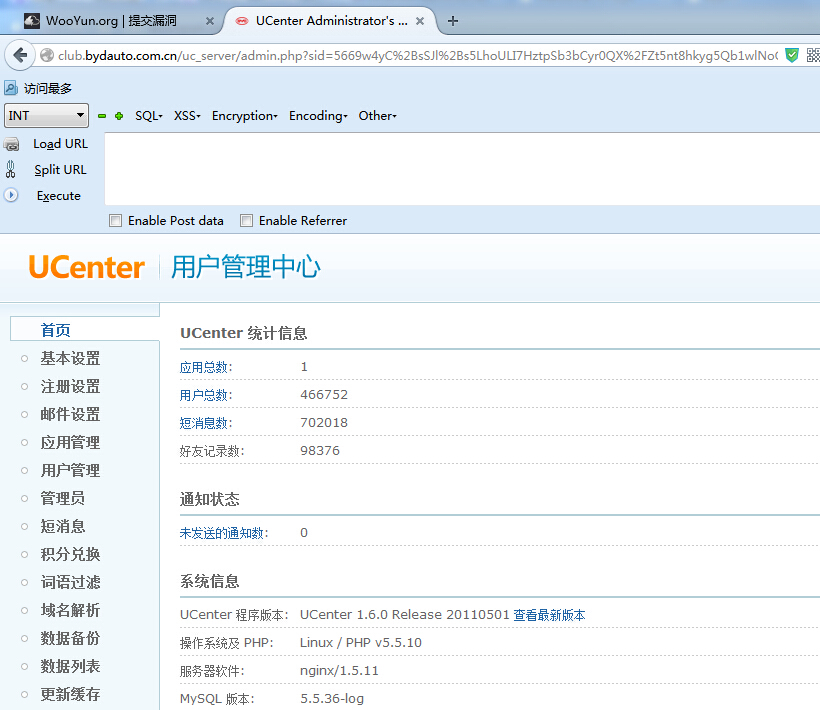Click the Execute blue play icon
The width and height of the screenshot is (820, 710).
pos(11,195)
